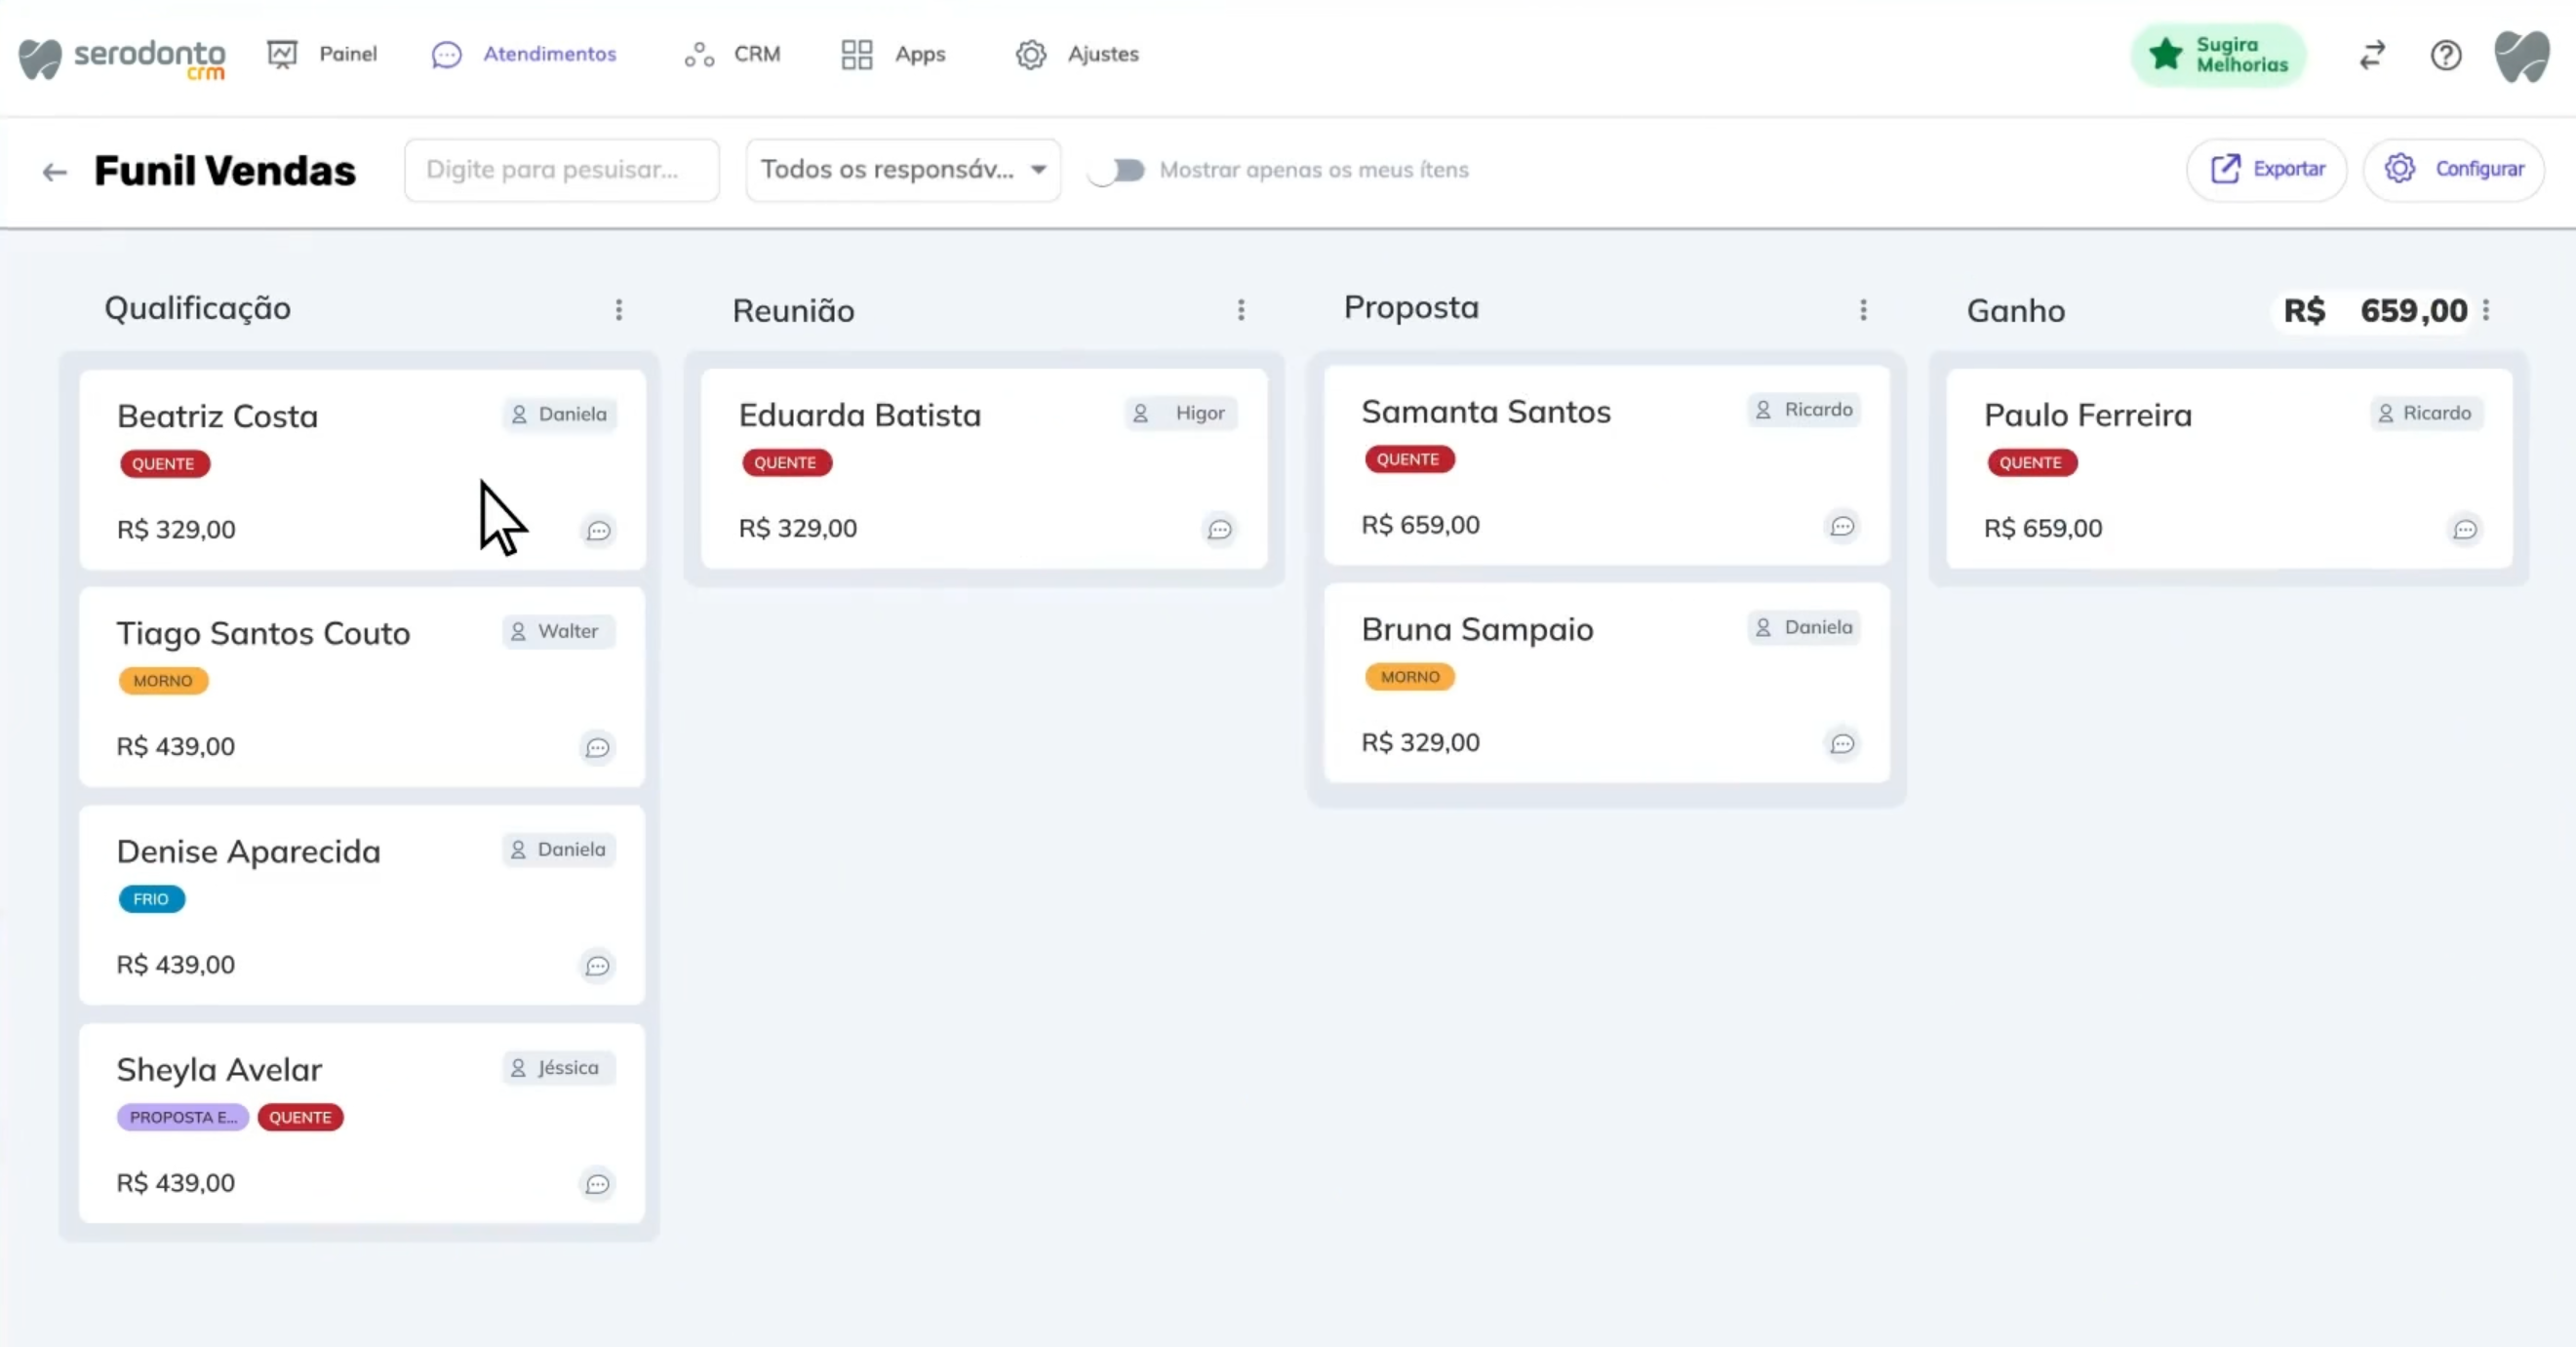Open Tiago Santos Couto's chat icon
Image resolution: width=2576 pixels, height=1347 pixels.
597,747
